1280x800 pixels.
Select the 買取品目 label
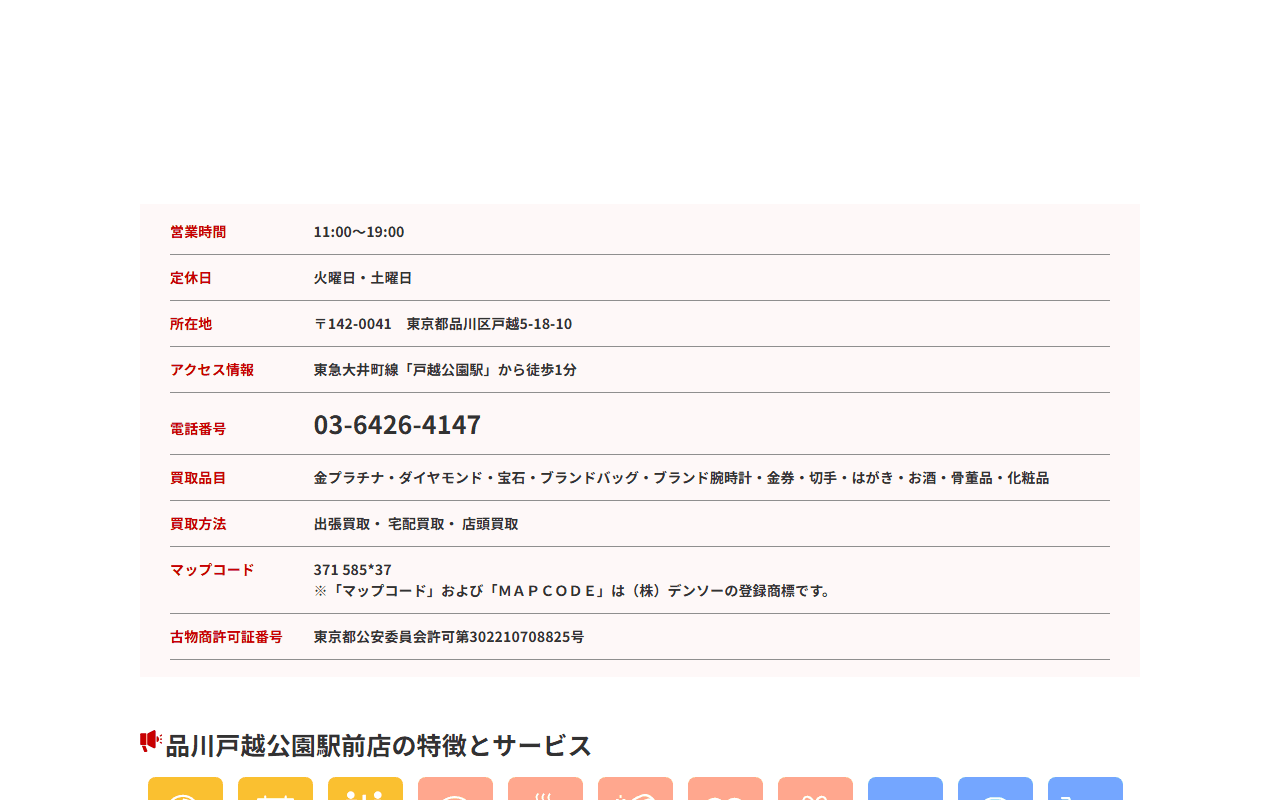198,478
